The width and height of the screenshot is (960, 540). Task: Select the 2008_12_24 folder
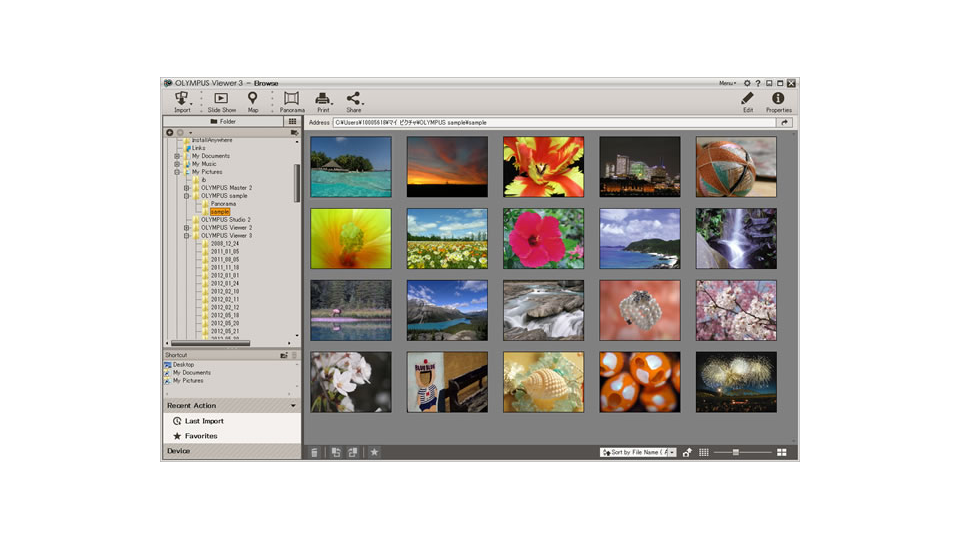(225, 244)
